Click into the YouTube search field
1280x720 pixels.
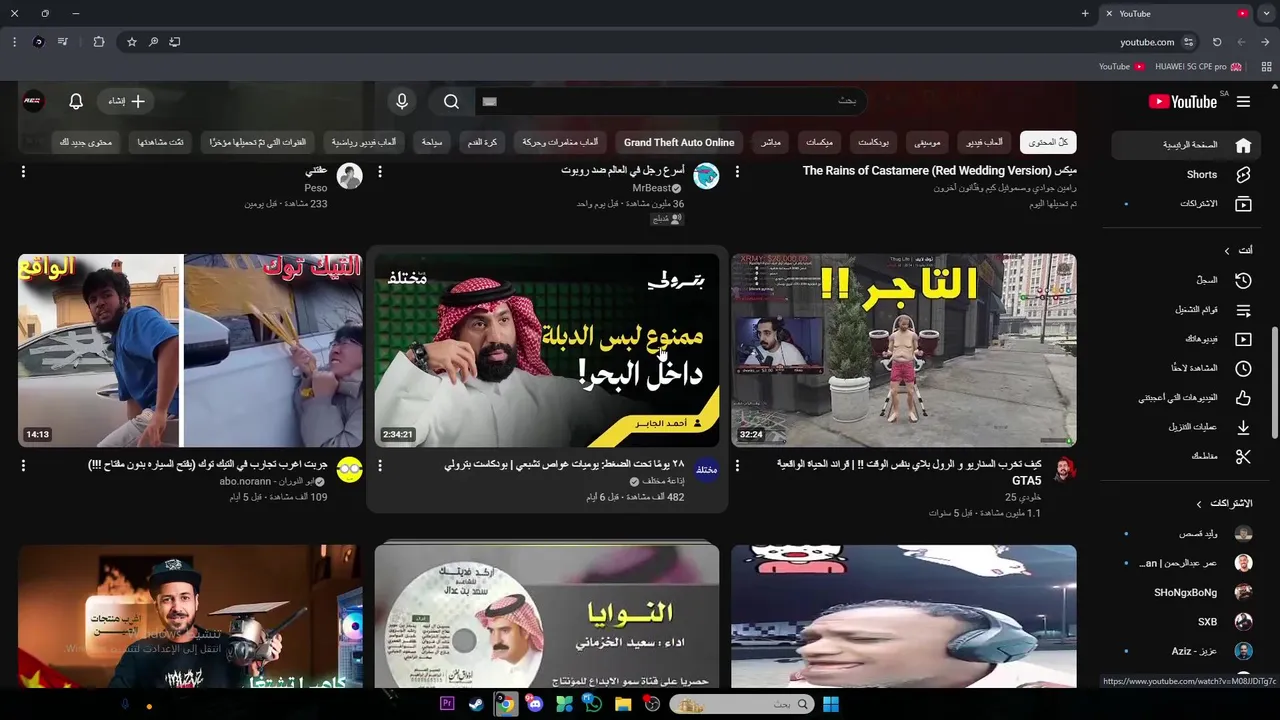670,101
